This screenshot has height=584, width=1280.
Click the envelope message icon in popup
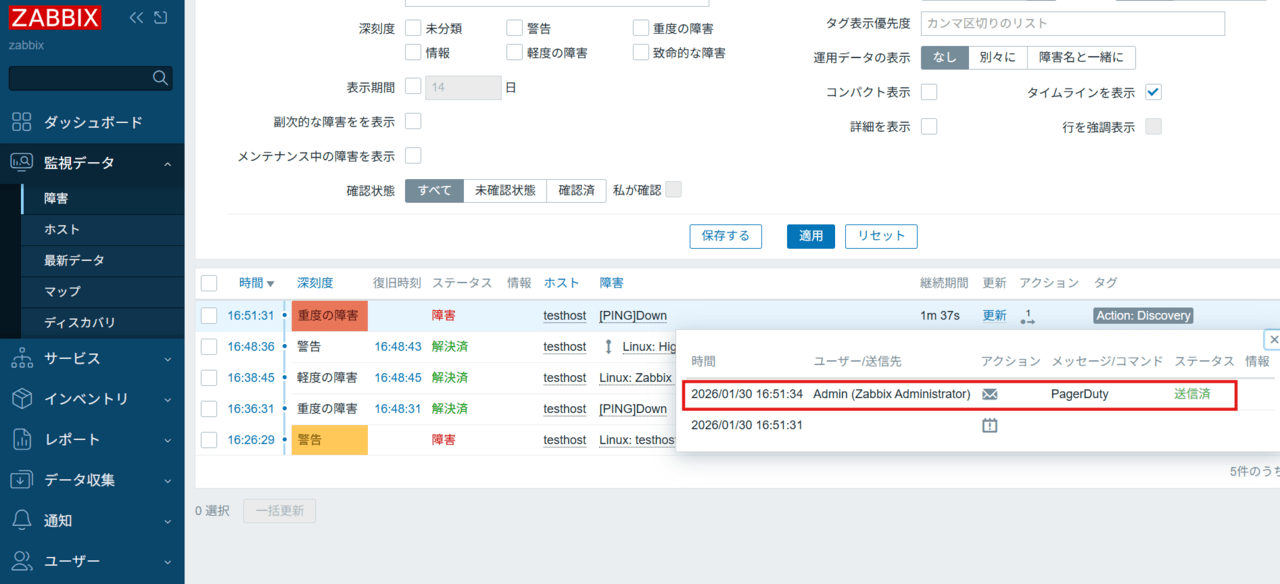[x=990, y=394]
